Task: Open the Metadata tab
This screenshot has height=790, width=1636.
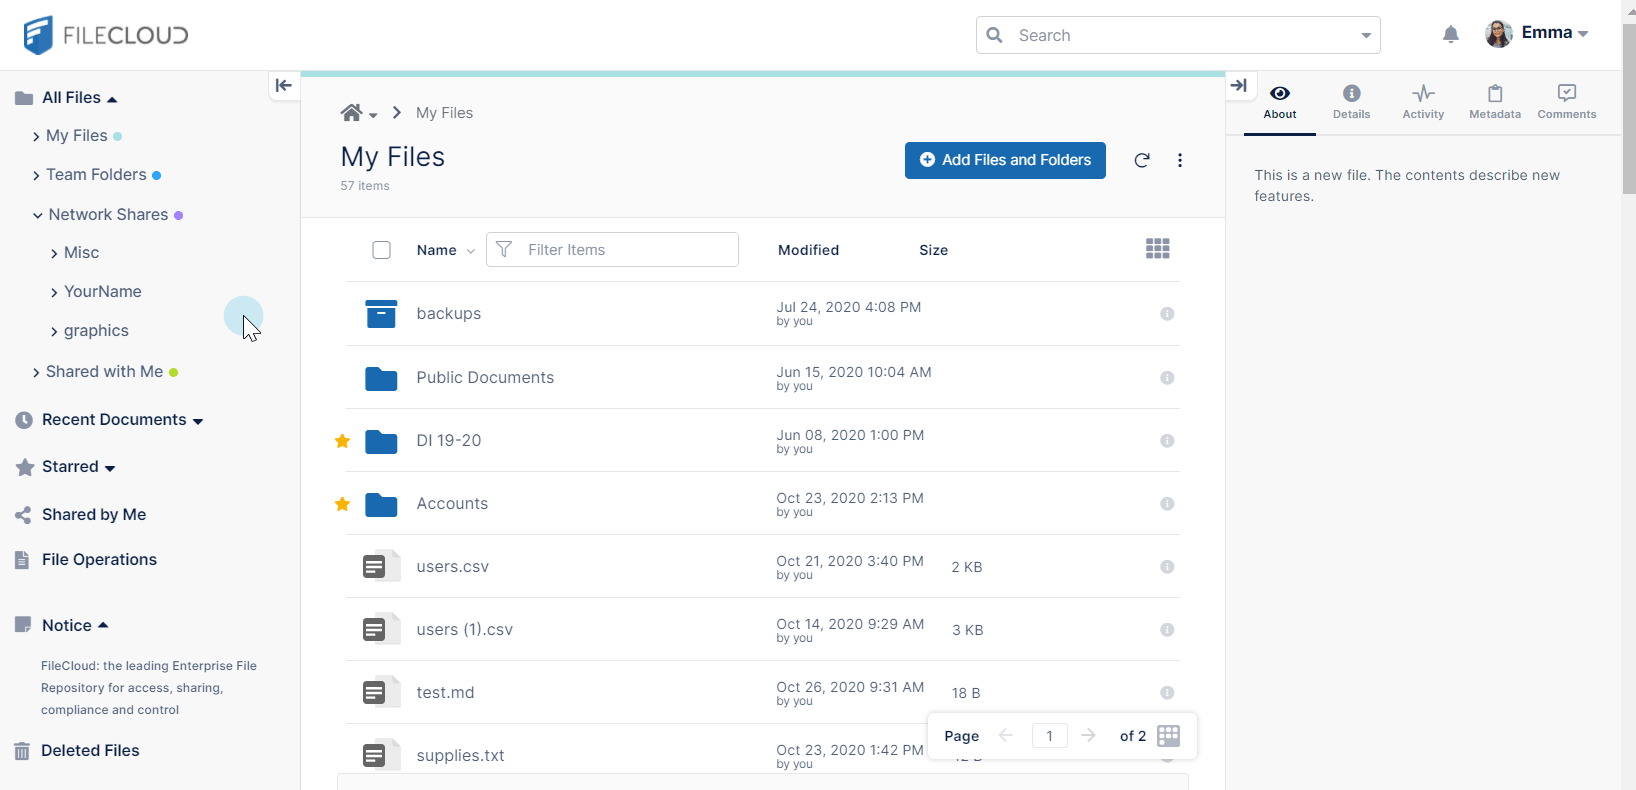Action: pyautogui.click(x=1495, y=101)
